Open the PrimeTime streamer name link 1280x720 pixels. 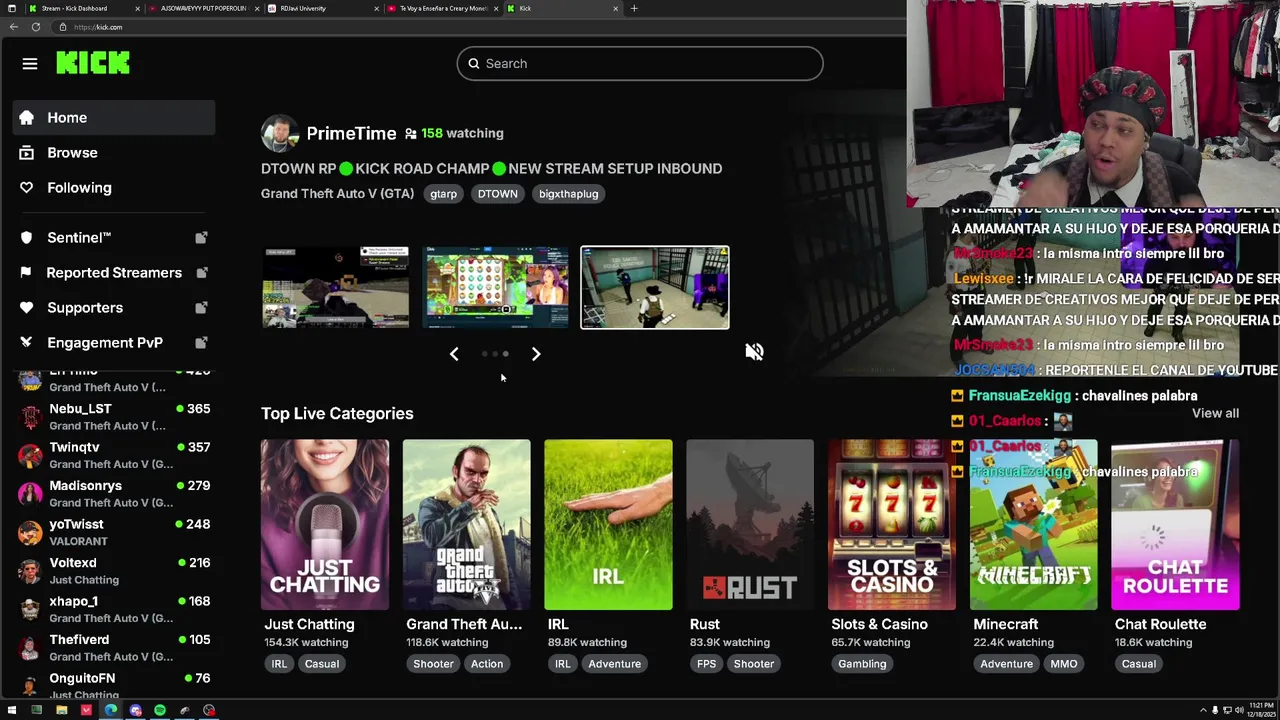pyautogui.click(x=351, y=133)
